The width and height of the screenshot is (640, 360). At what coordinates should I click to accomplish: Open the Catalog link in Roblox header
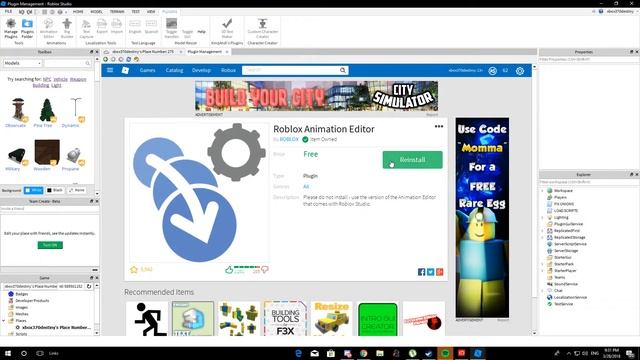[174, 70]
